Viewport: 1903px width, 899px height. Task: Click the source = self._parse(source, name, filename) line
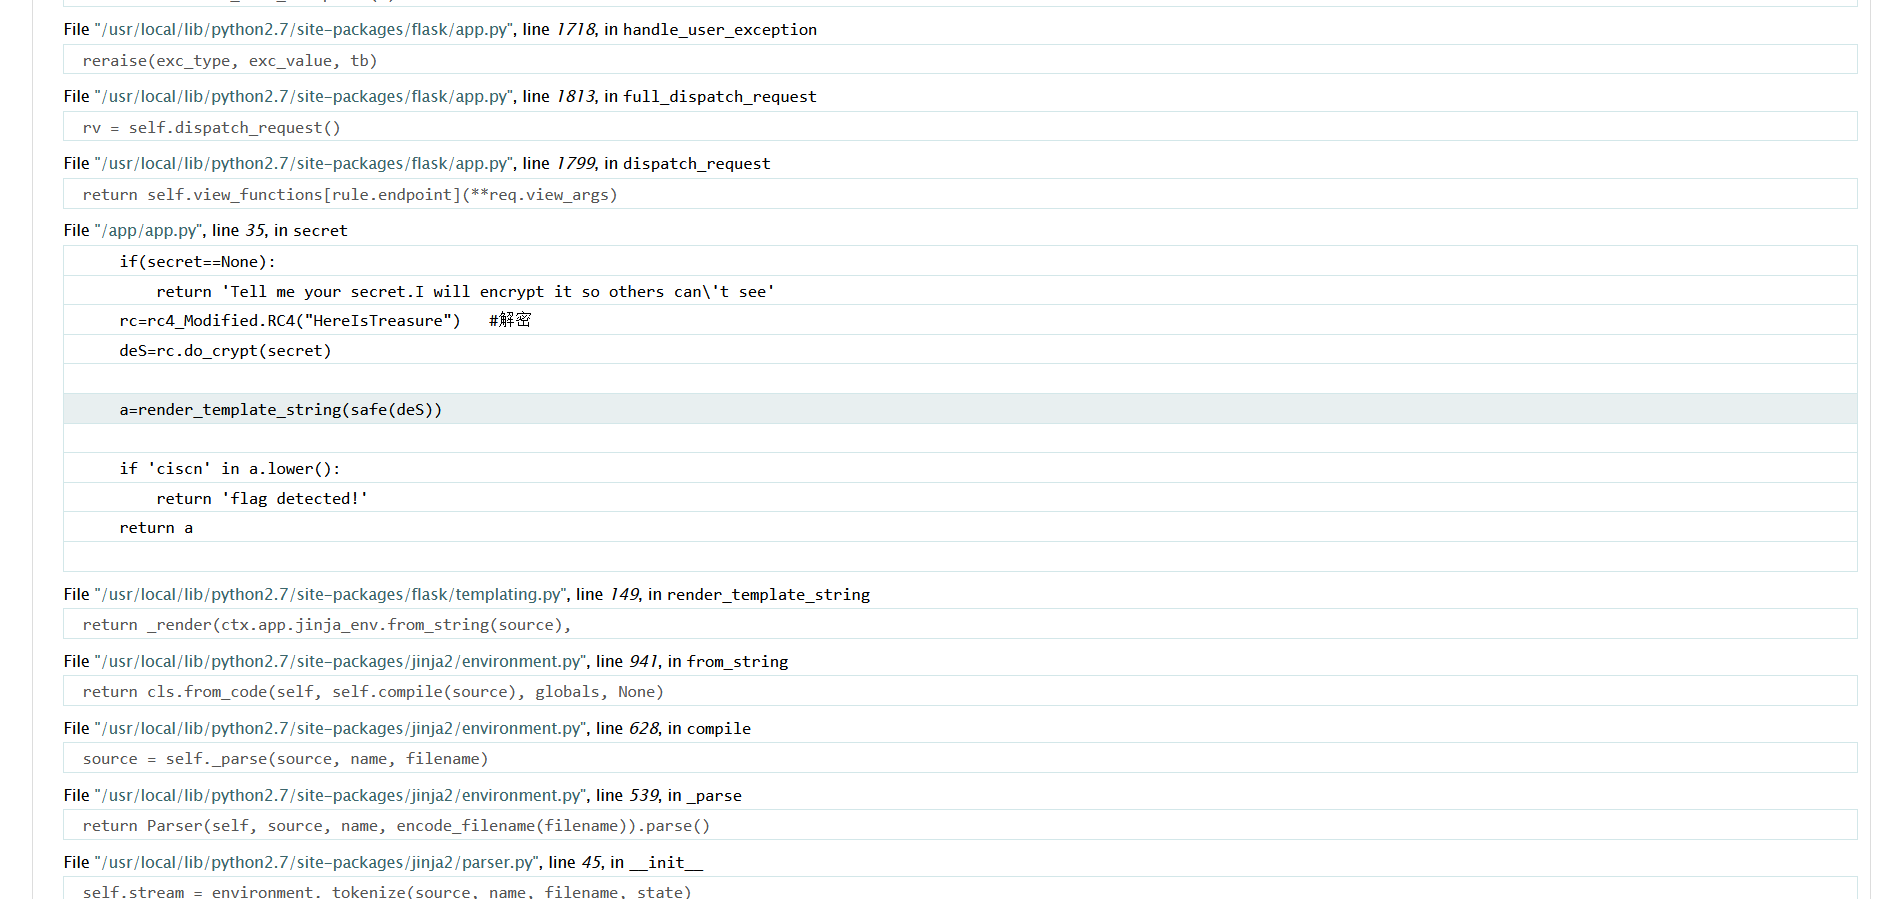pyautogui.click(x=960, y=758)
